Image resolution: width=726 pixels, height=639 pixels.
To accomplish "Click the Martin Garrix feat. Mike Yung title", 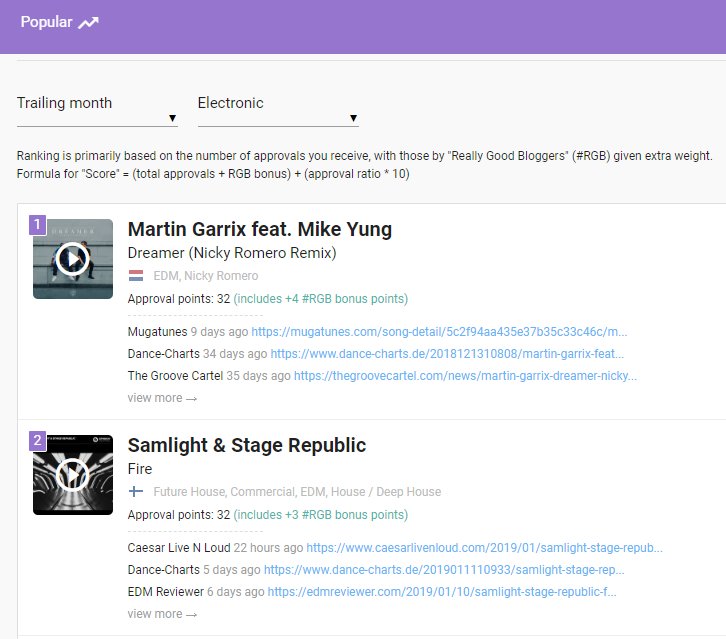I will pos(260,229).
